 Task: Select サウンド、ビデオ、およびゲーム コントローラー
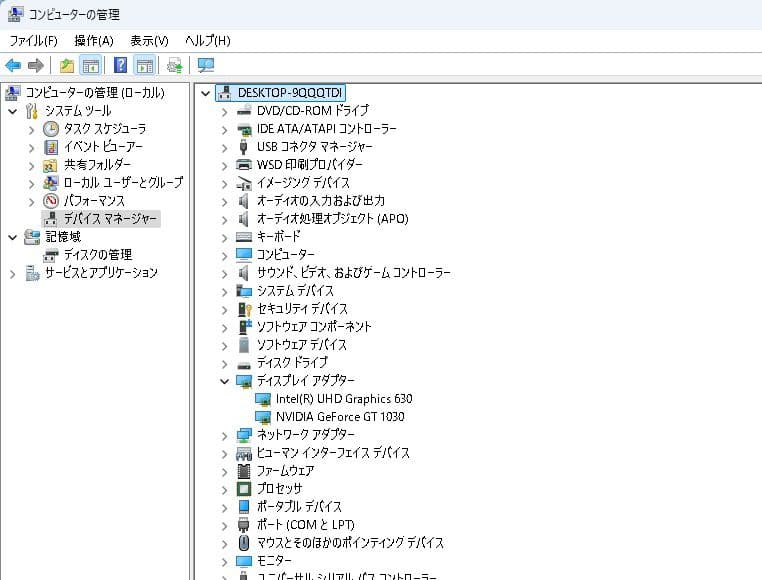click(x=354, y=272)
